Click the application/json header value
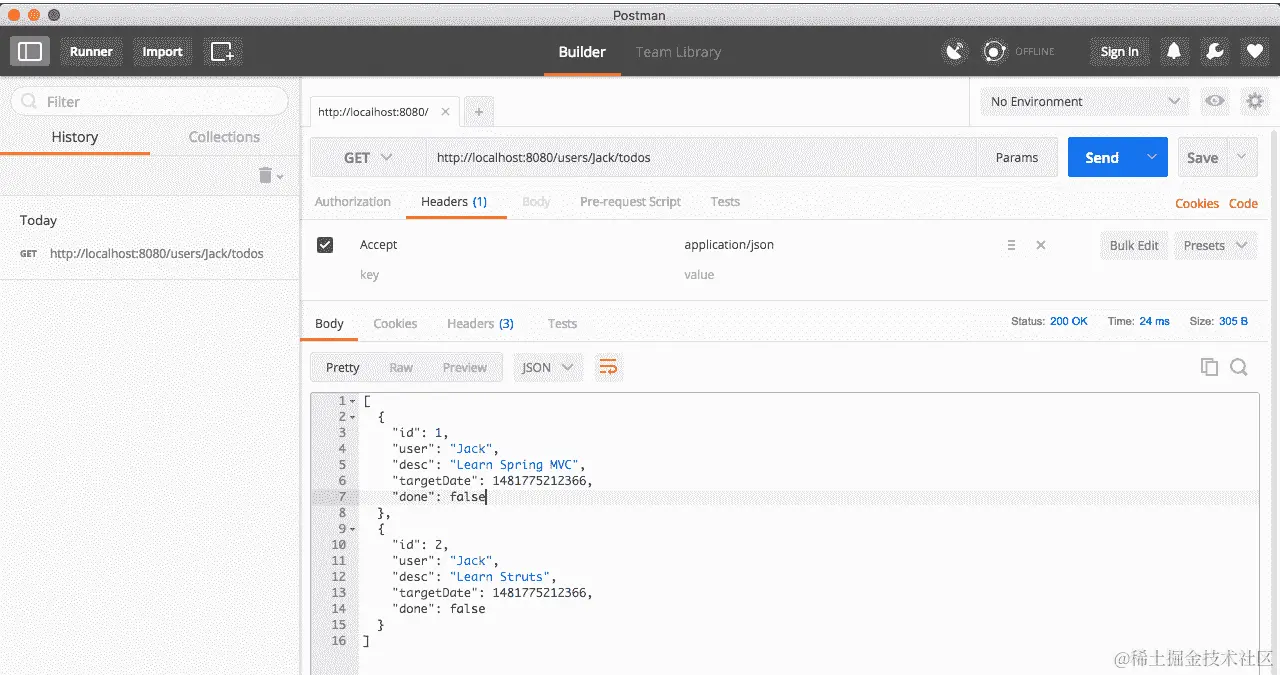 [729, 245]
